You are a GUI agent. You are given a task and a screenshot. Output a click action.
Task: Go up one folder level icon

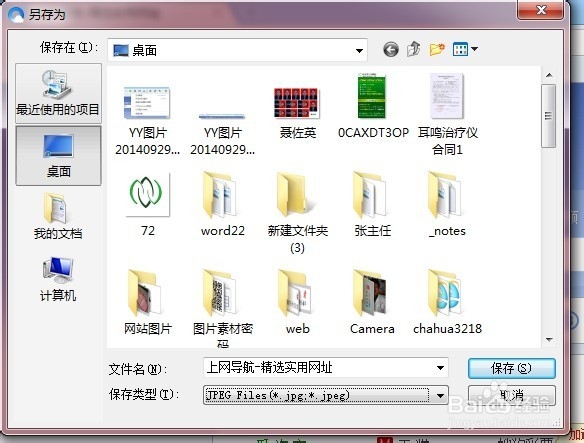click(x=414, y=49)
